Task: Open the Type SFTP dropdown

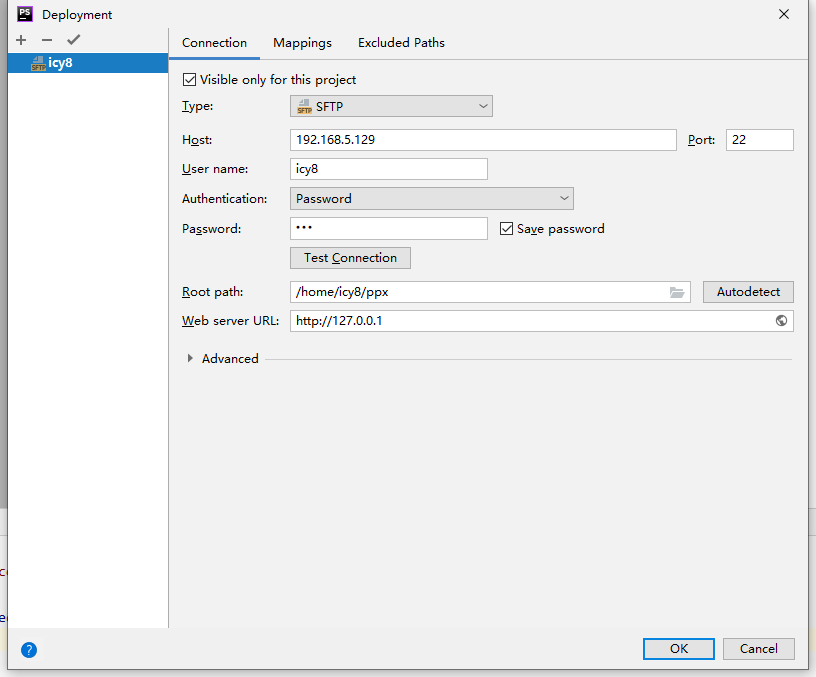Action: (x=391, y=106)
